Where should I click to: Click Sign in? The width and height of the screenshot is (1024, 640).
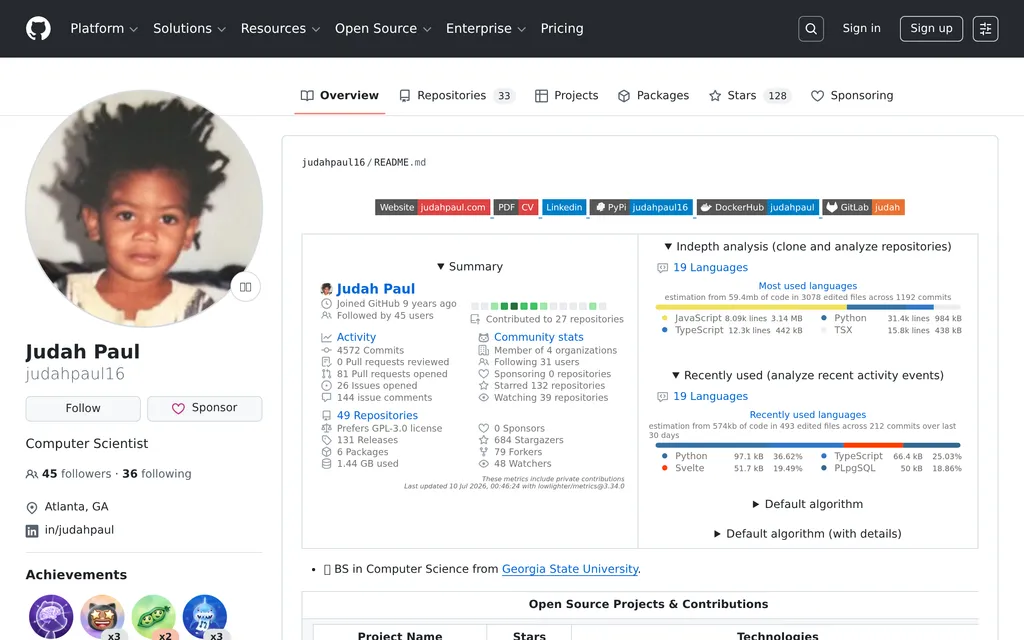(x=861, y=29)
